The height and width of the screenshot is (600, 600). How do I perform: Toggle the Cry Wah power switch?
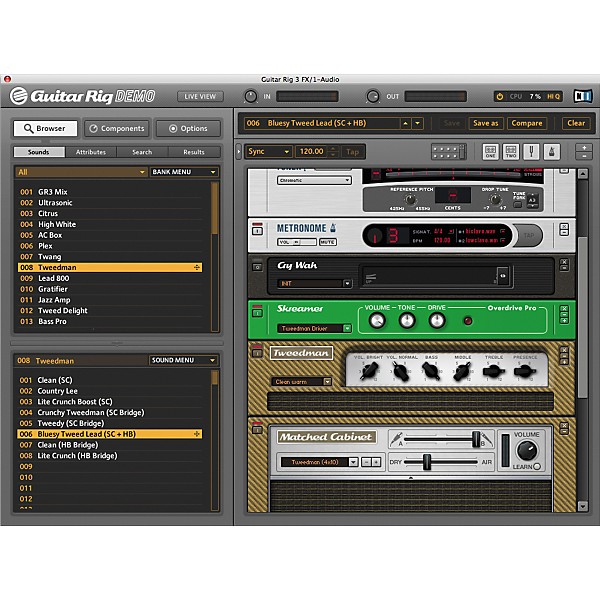pyautogui.click(x=258, y=267)
